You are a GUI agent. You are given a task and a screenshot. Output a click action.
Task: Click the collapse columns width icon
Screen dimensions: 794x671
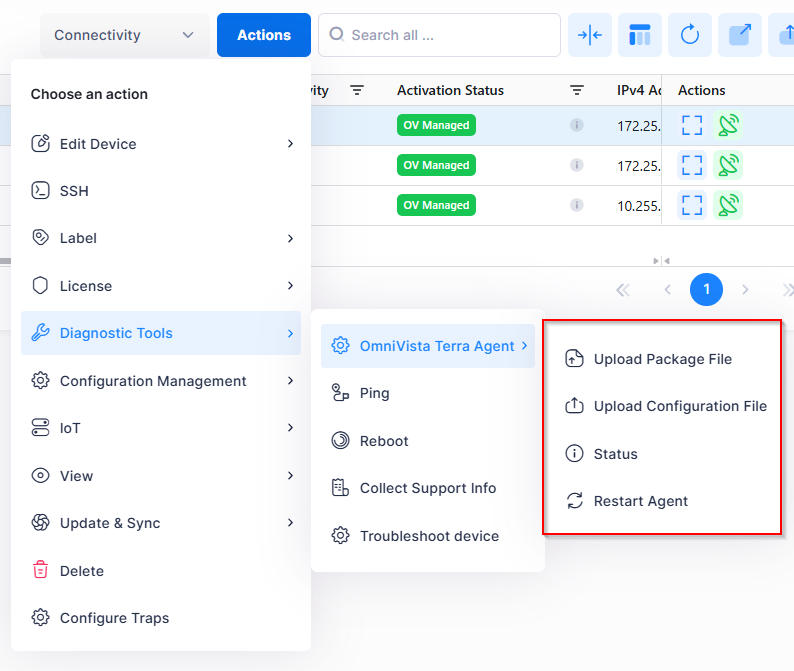point(590,35)
